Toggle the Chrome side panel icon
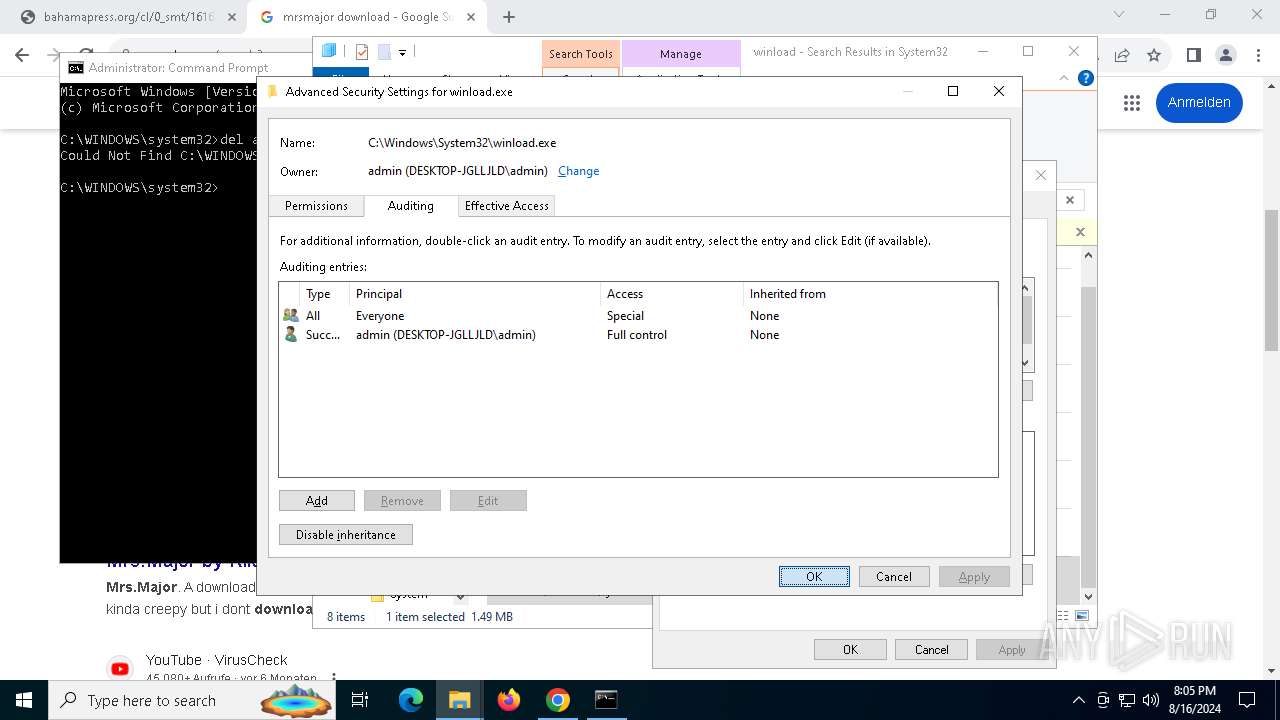Viewport: 1280px width, 720px height. click(x=1193, y=56)
